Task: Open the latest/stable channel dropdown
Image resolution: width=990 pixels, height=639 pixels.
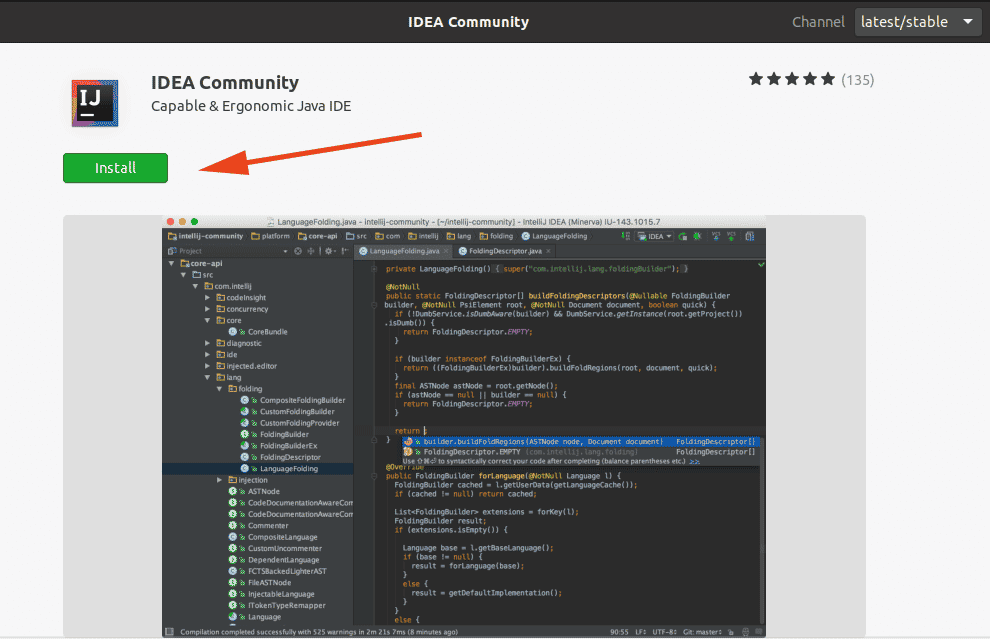Action: click(x=917, y=22)
